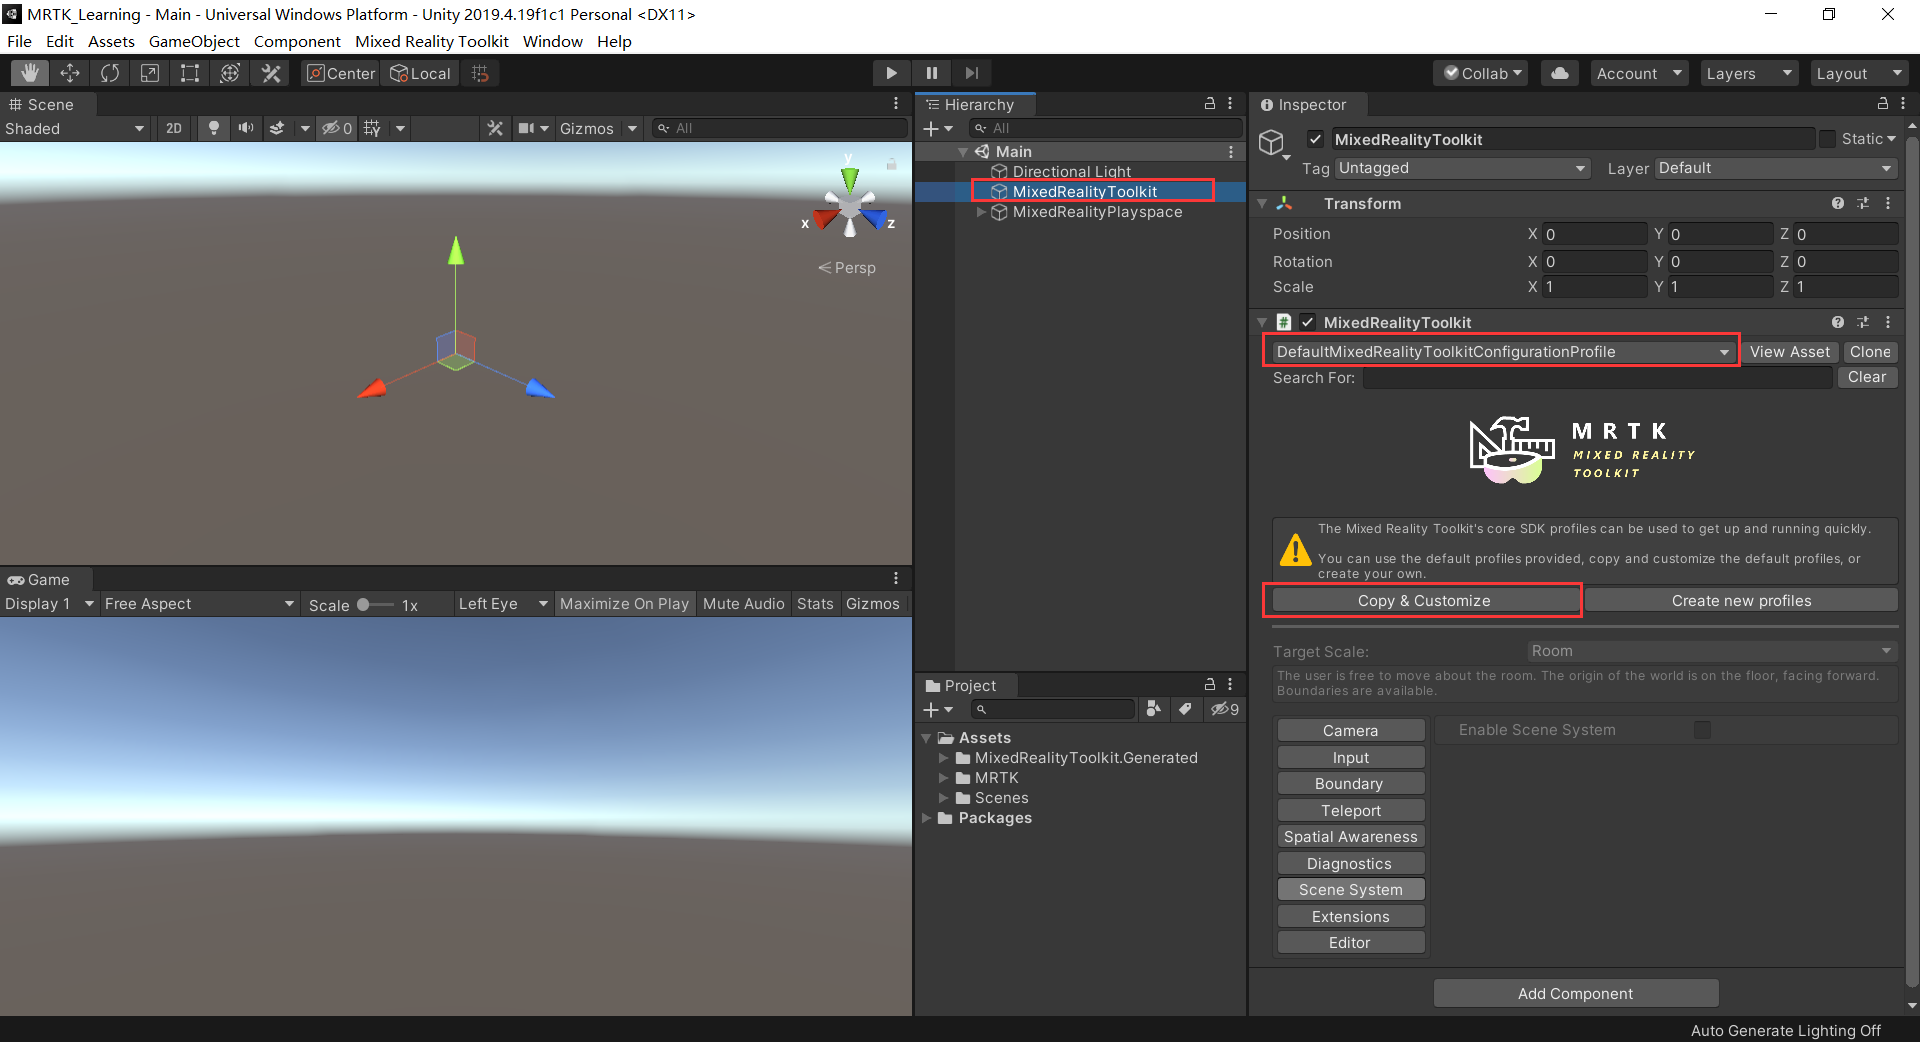Expand the MixedRealityPlayspace hierarchy item
This screenshot has width=1920, height=1042.
point(981,212)
